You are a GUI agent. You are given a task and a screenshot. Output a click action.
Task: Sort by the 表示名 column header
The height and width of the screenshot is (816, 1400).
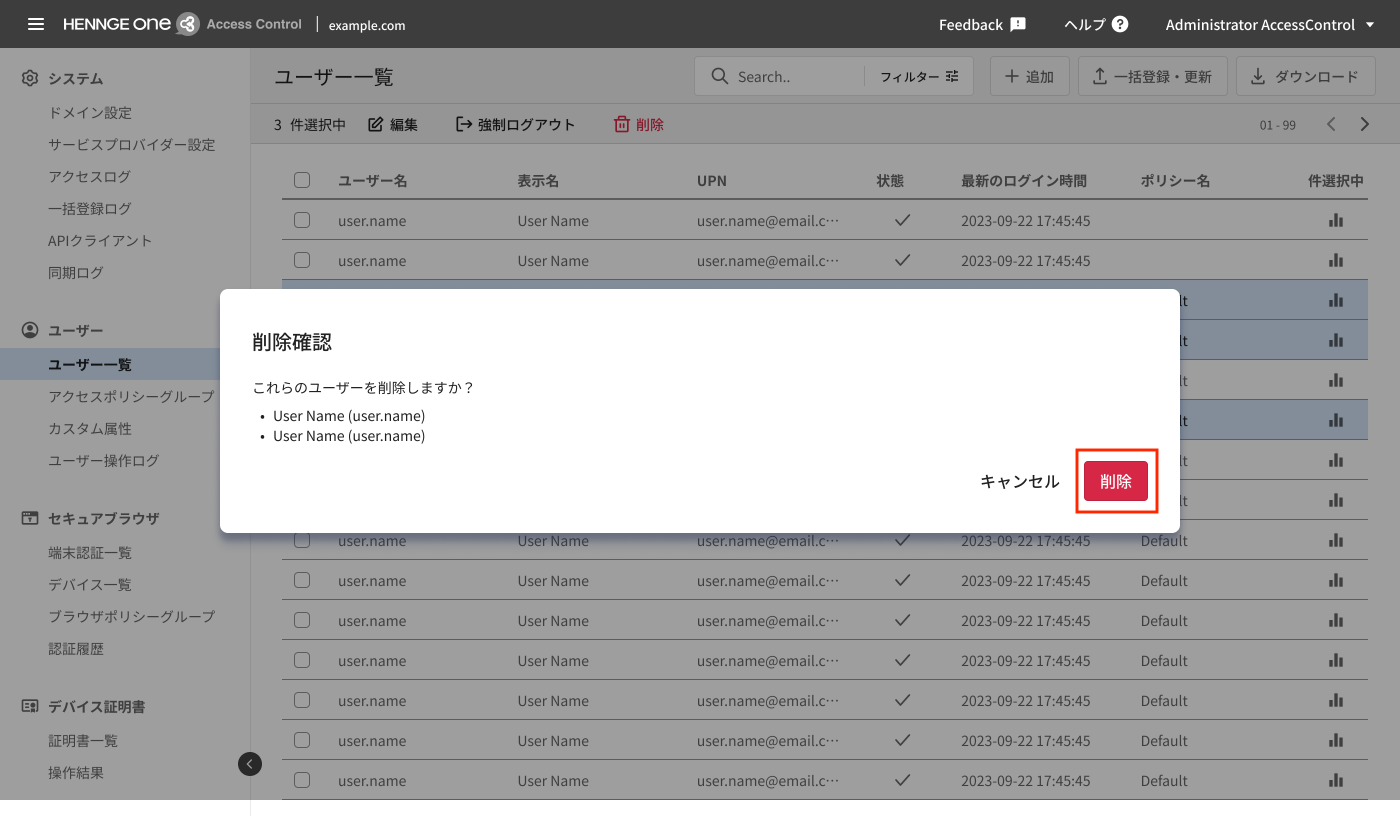538,181
